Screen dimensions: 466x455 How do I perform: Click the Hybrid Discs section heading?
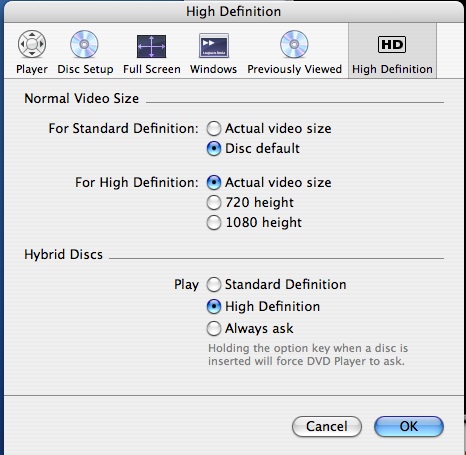tap(63, 254)
